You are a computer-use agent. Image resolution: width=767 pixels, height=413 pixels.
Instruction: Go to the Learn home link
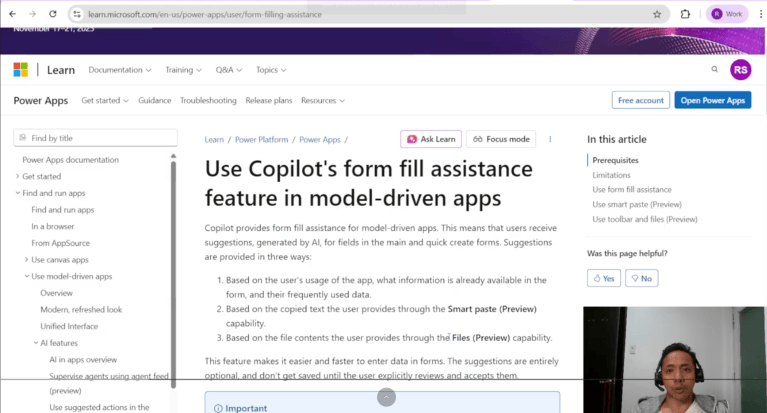[61, 70]
